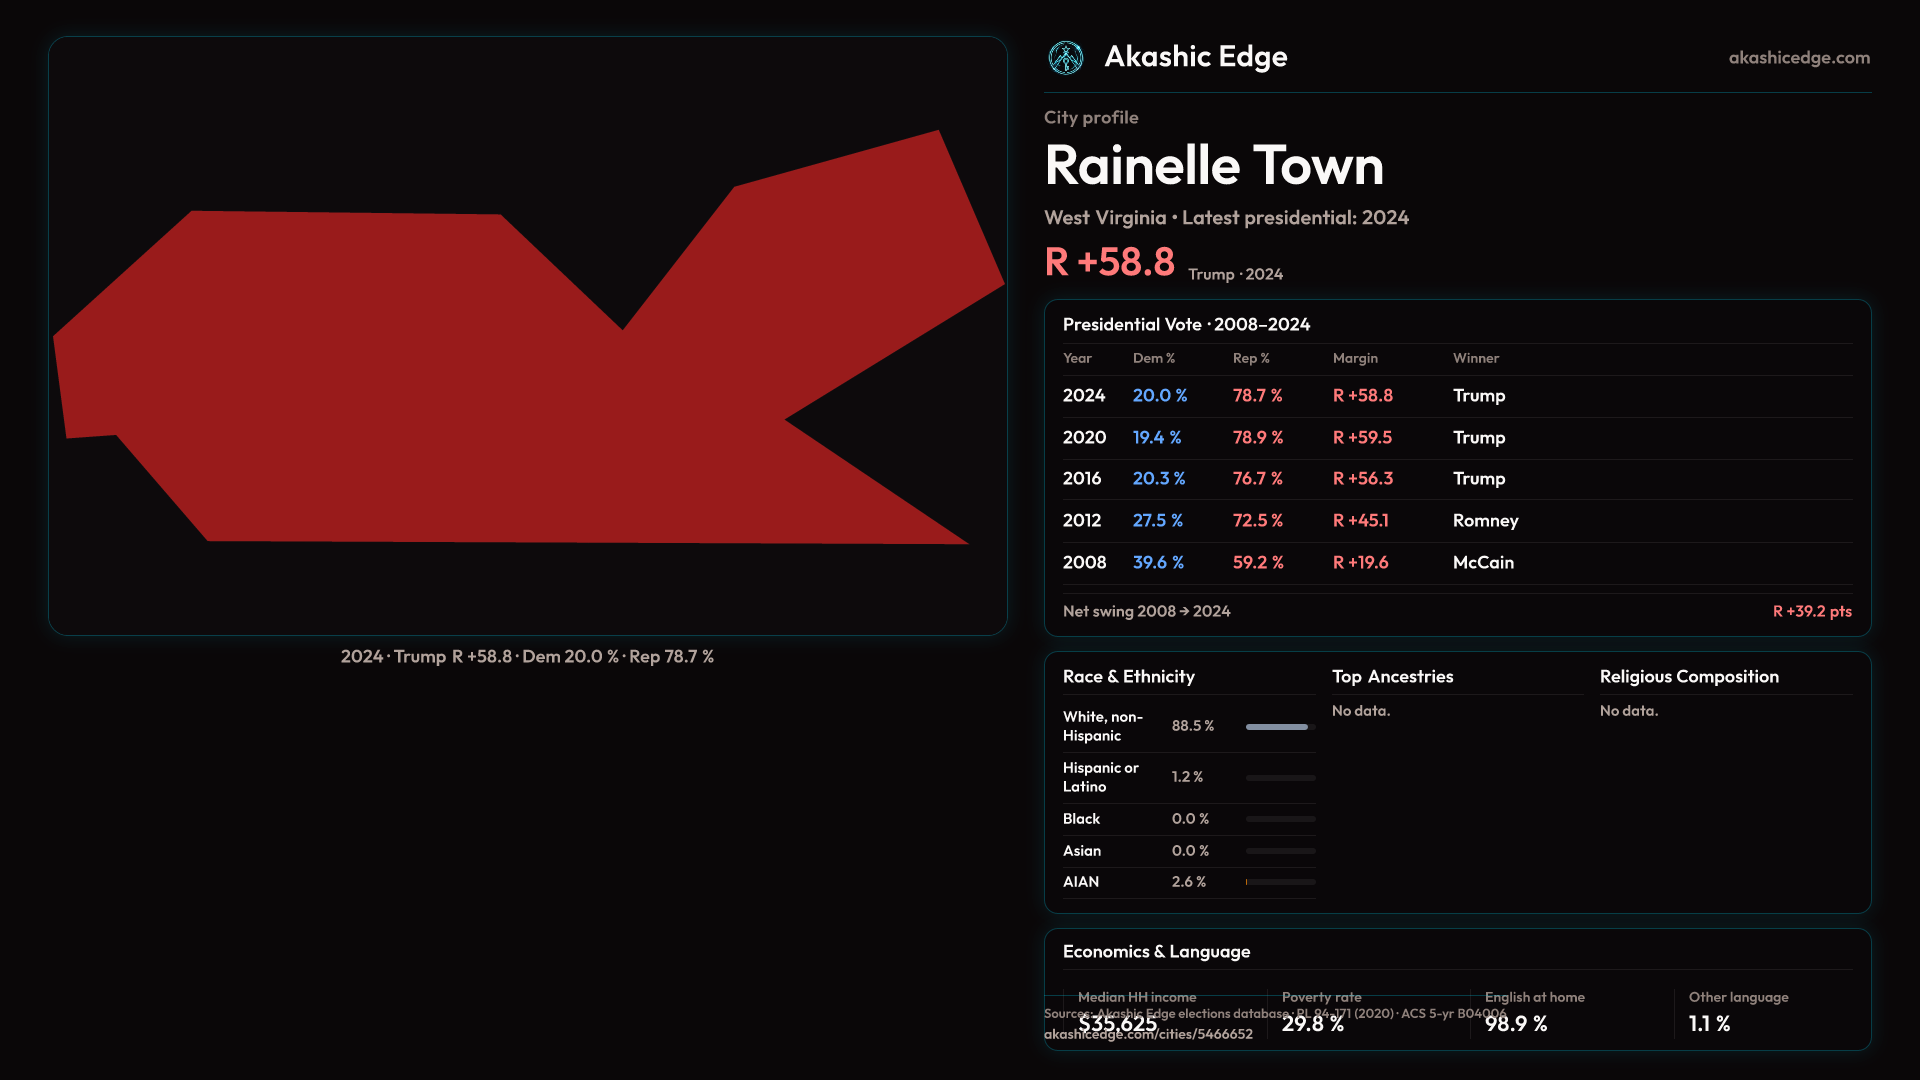The height and width of the screenshot is (1080, 1920).
Task: Click McCain winner in the 2008 row
Action: pos(1482,563)
